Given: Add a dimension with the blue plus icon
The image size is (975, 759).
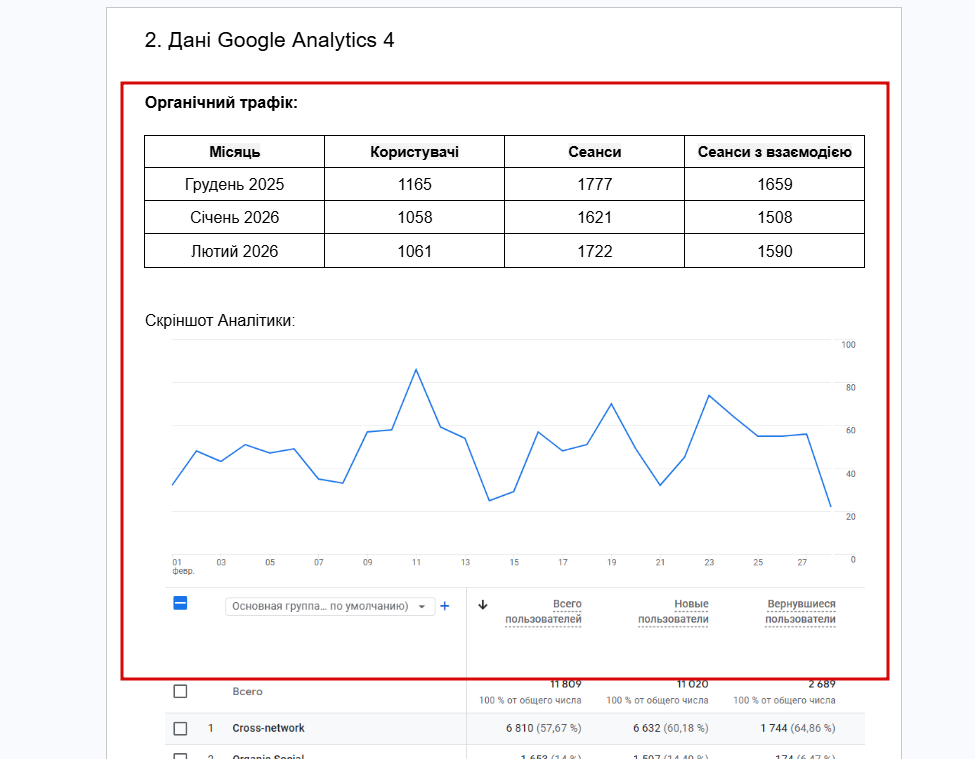Looking at the screenshot, I should pos(445,606).
